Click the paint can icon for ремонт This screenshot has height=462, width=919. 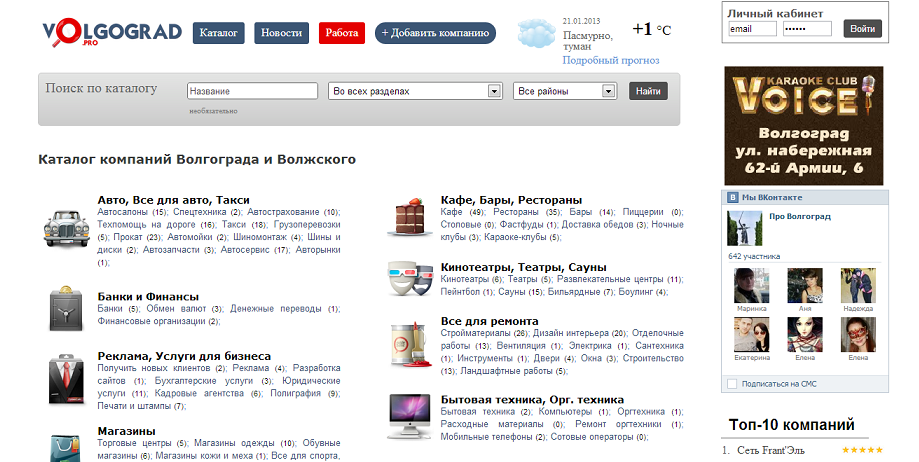(409, 345)
